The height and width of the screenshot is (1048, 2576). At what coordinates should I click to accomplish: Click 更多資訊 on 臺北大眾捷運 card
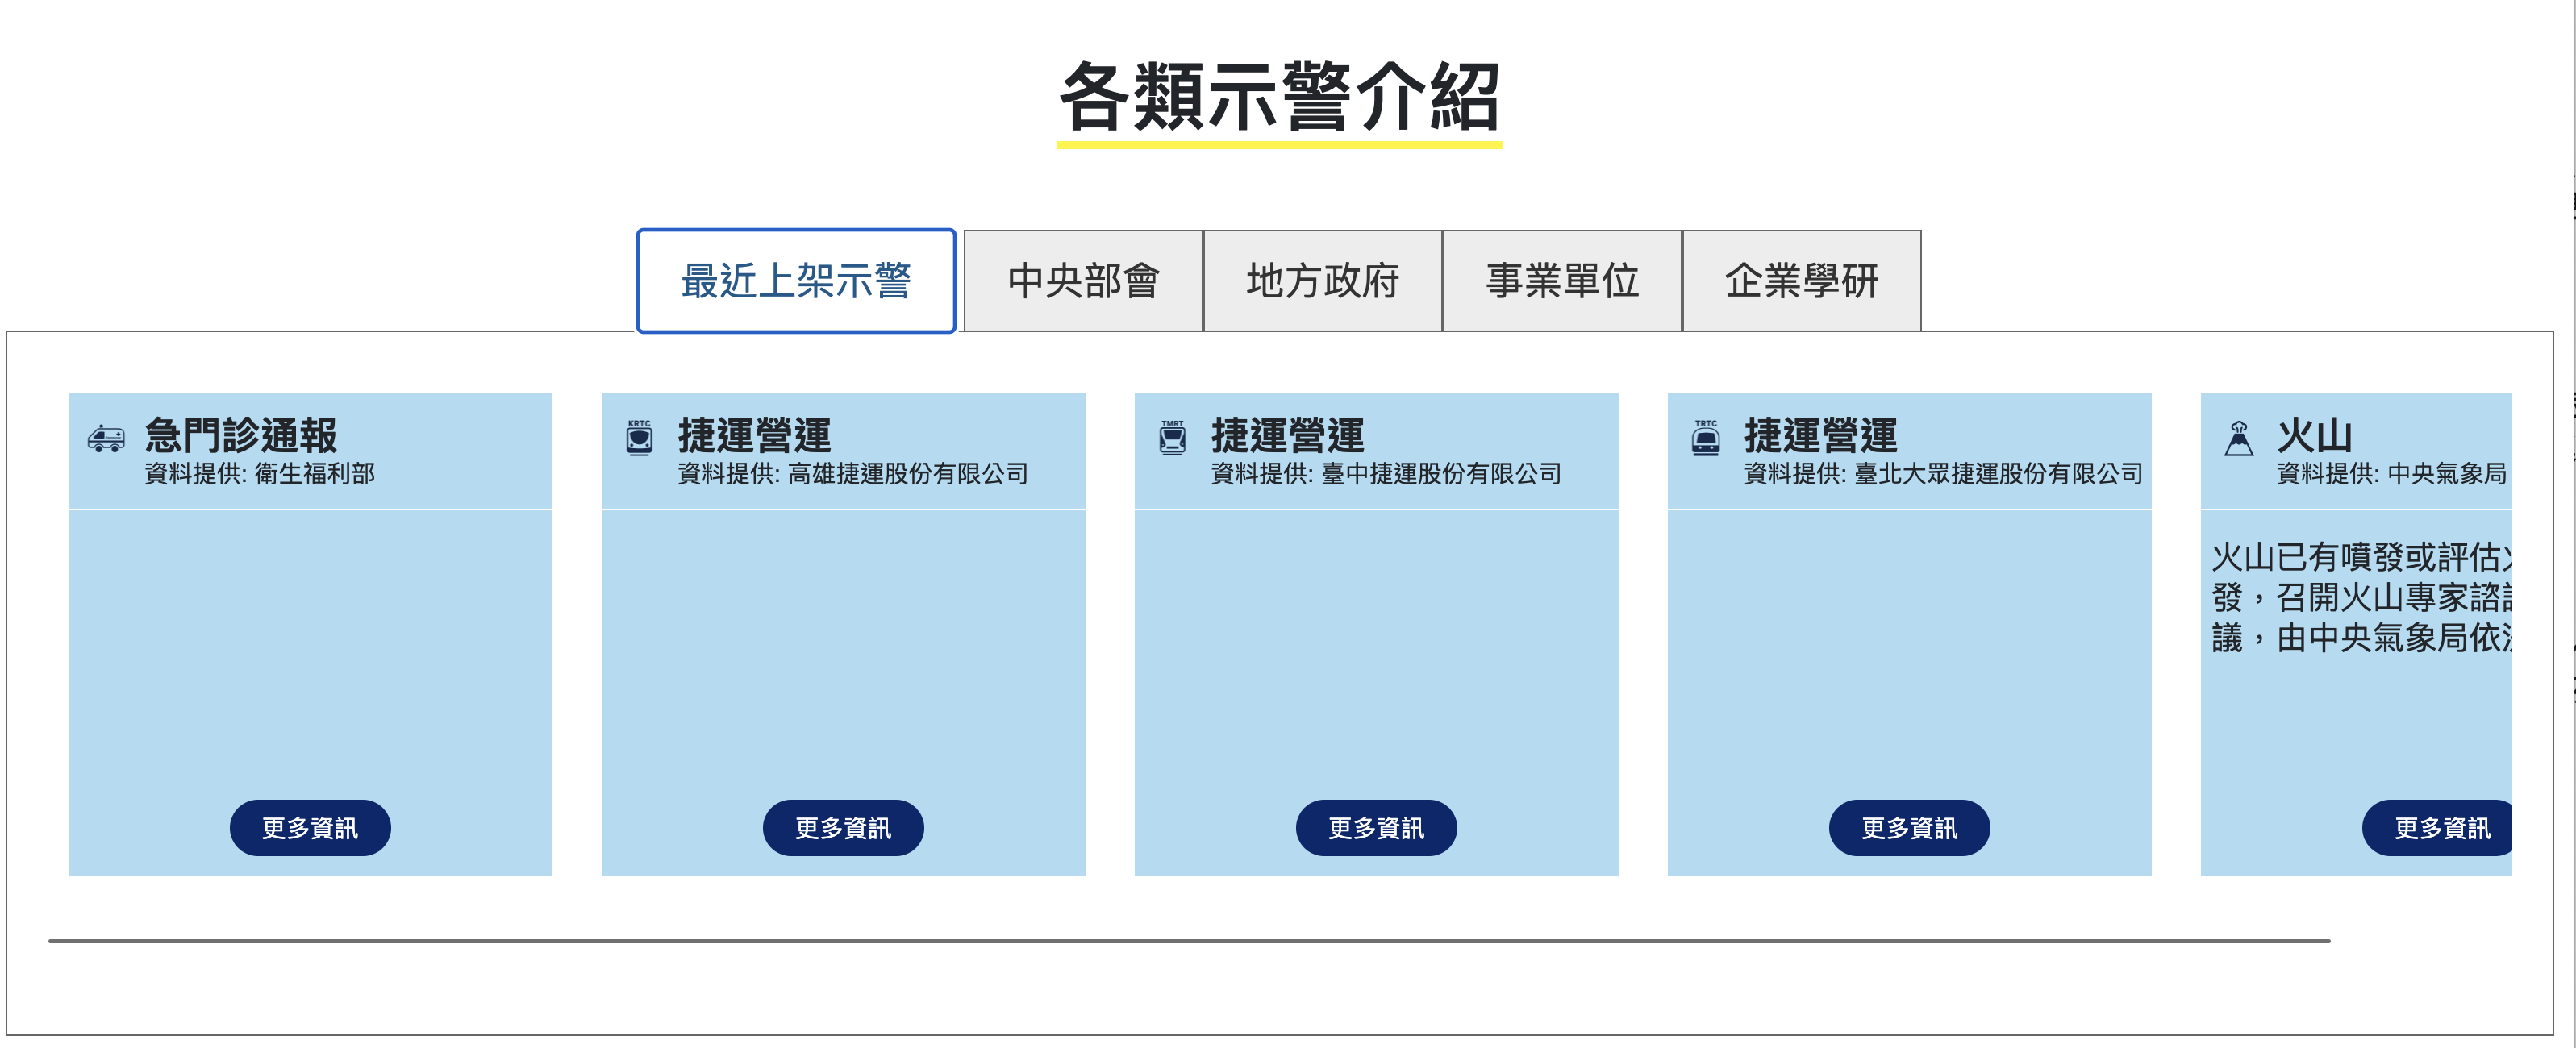(x=1909, y=827)
